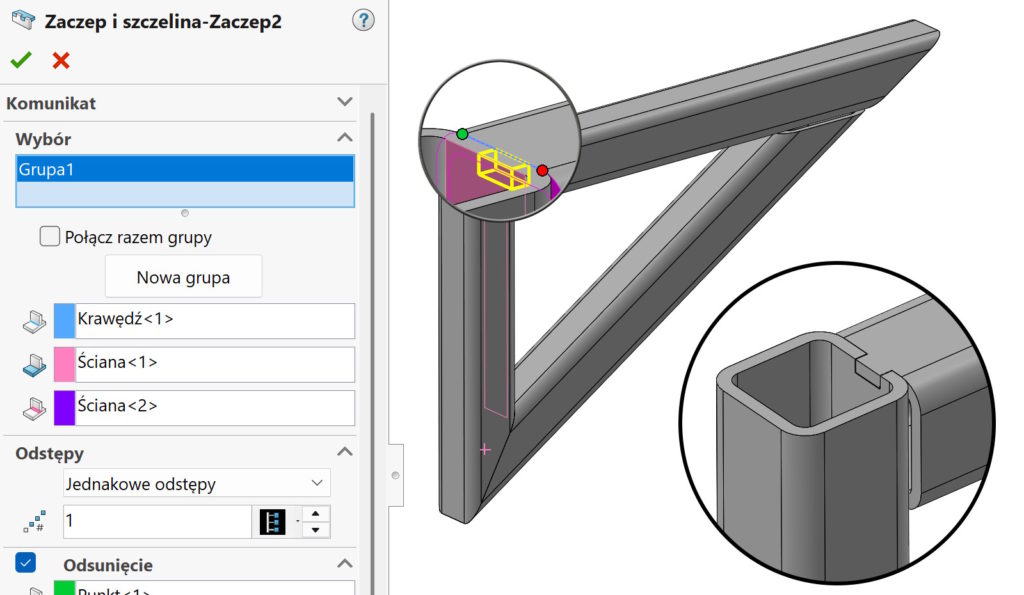The height and width of the screenshot is (595, 1024).
Task: Expand the Komunikat section
Action: tap(345, 102)
